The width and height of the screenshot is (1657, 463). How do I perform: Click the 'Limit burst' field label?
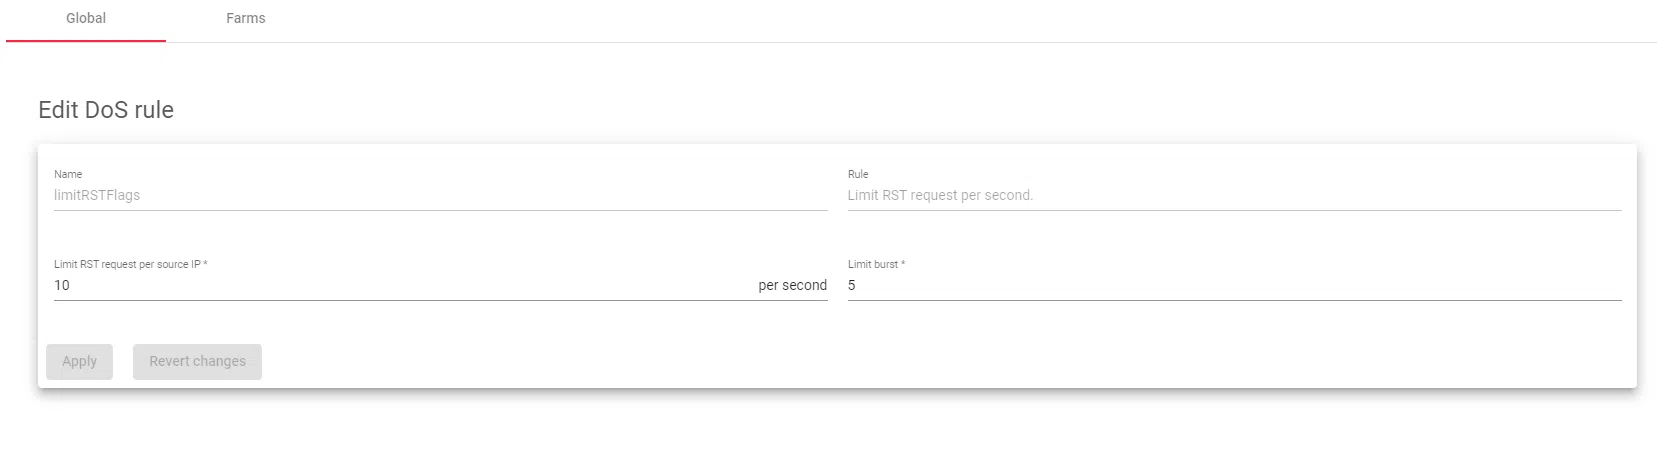coord(872,264)
